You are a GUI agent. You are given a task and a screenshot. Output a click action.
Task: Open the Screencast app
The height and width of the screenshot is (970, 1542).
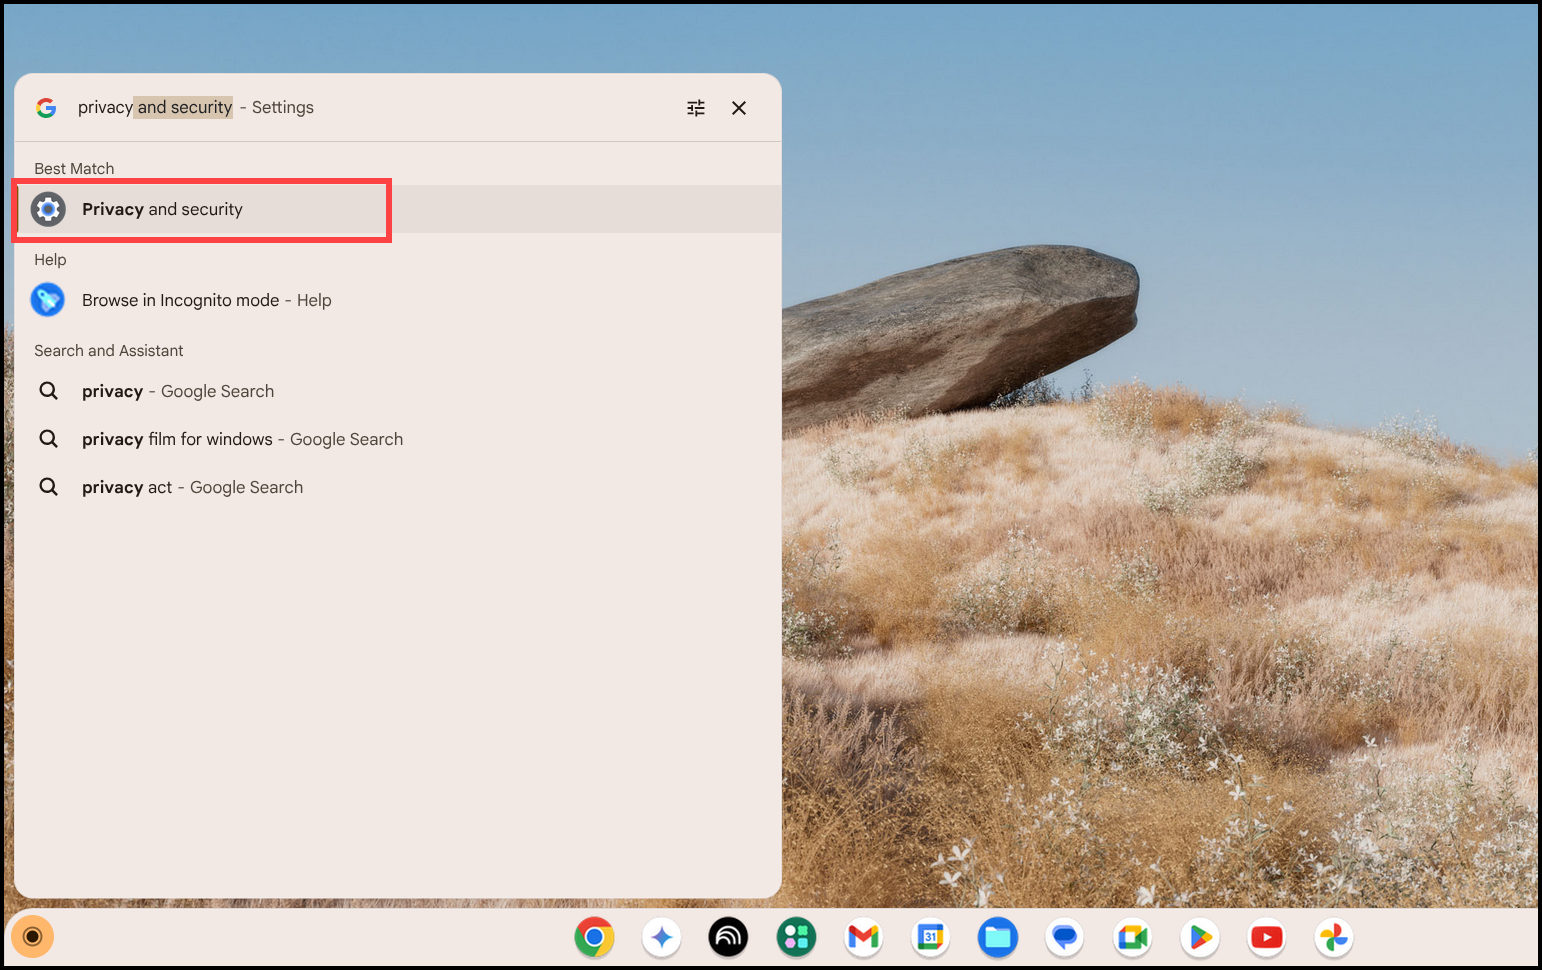click(728, 937)
